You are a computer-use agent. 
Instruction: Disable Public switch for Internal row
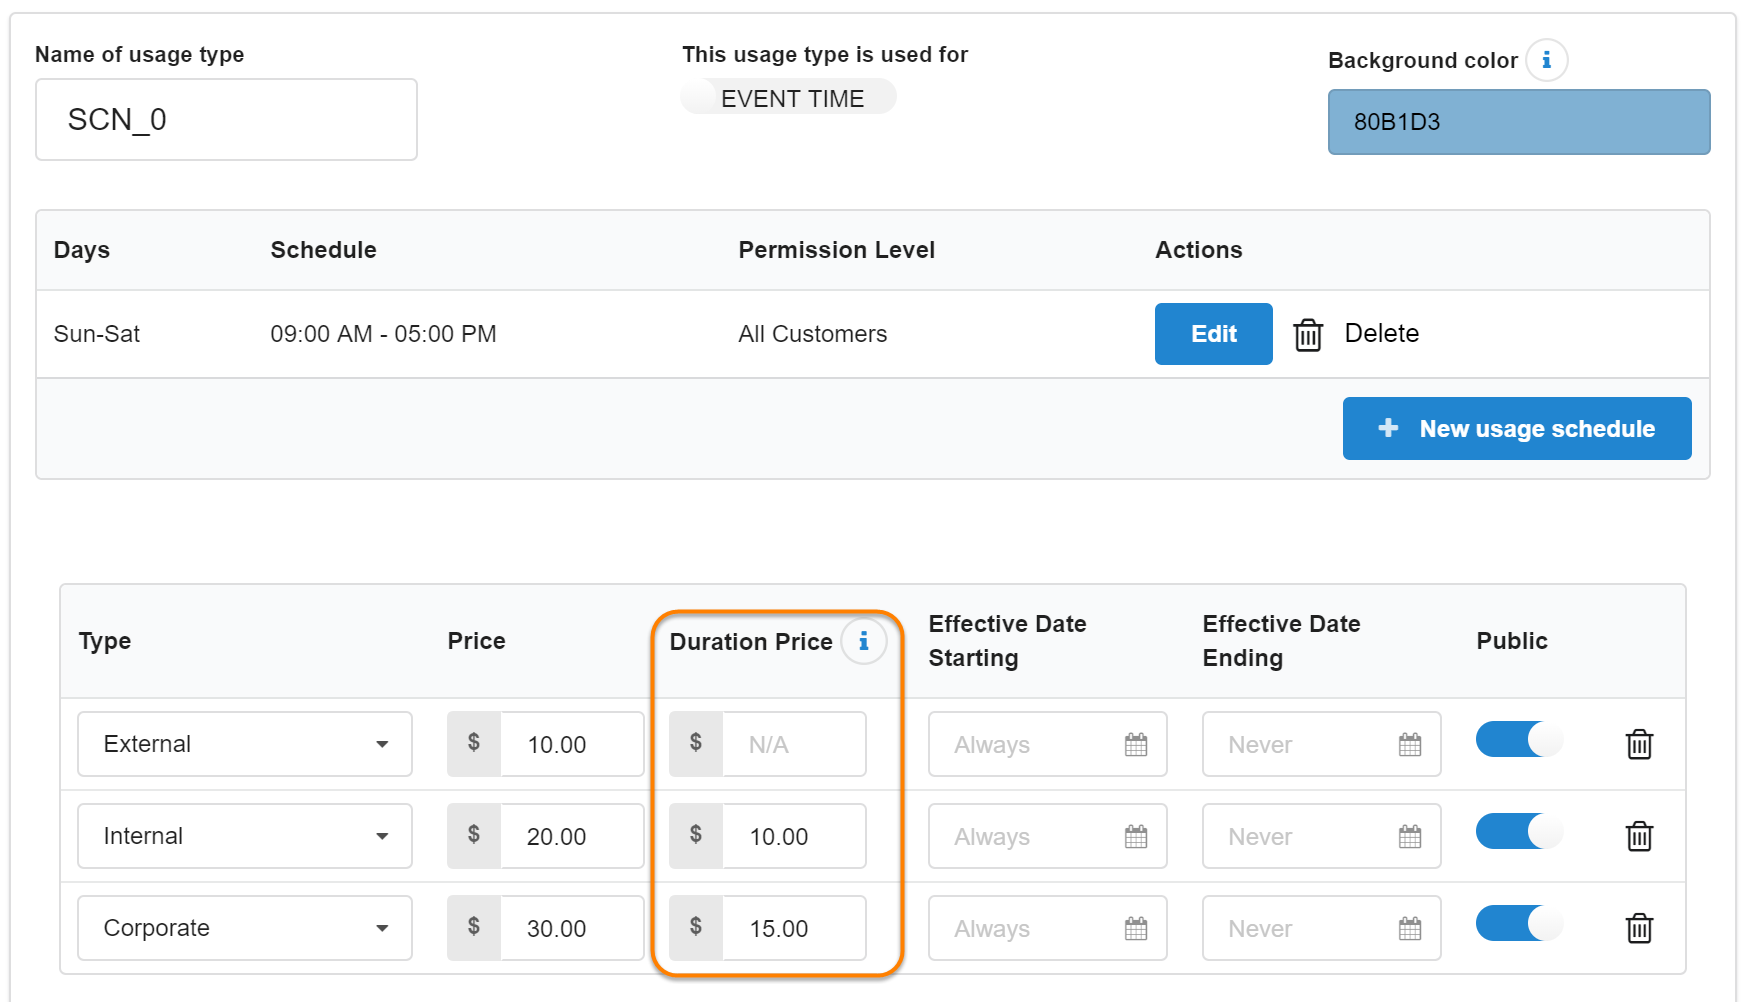coord(1518,832)
